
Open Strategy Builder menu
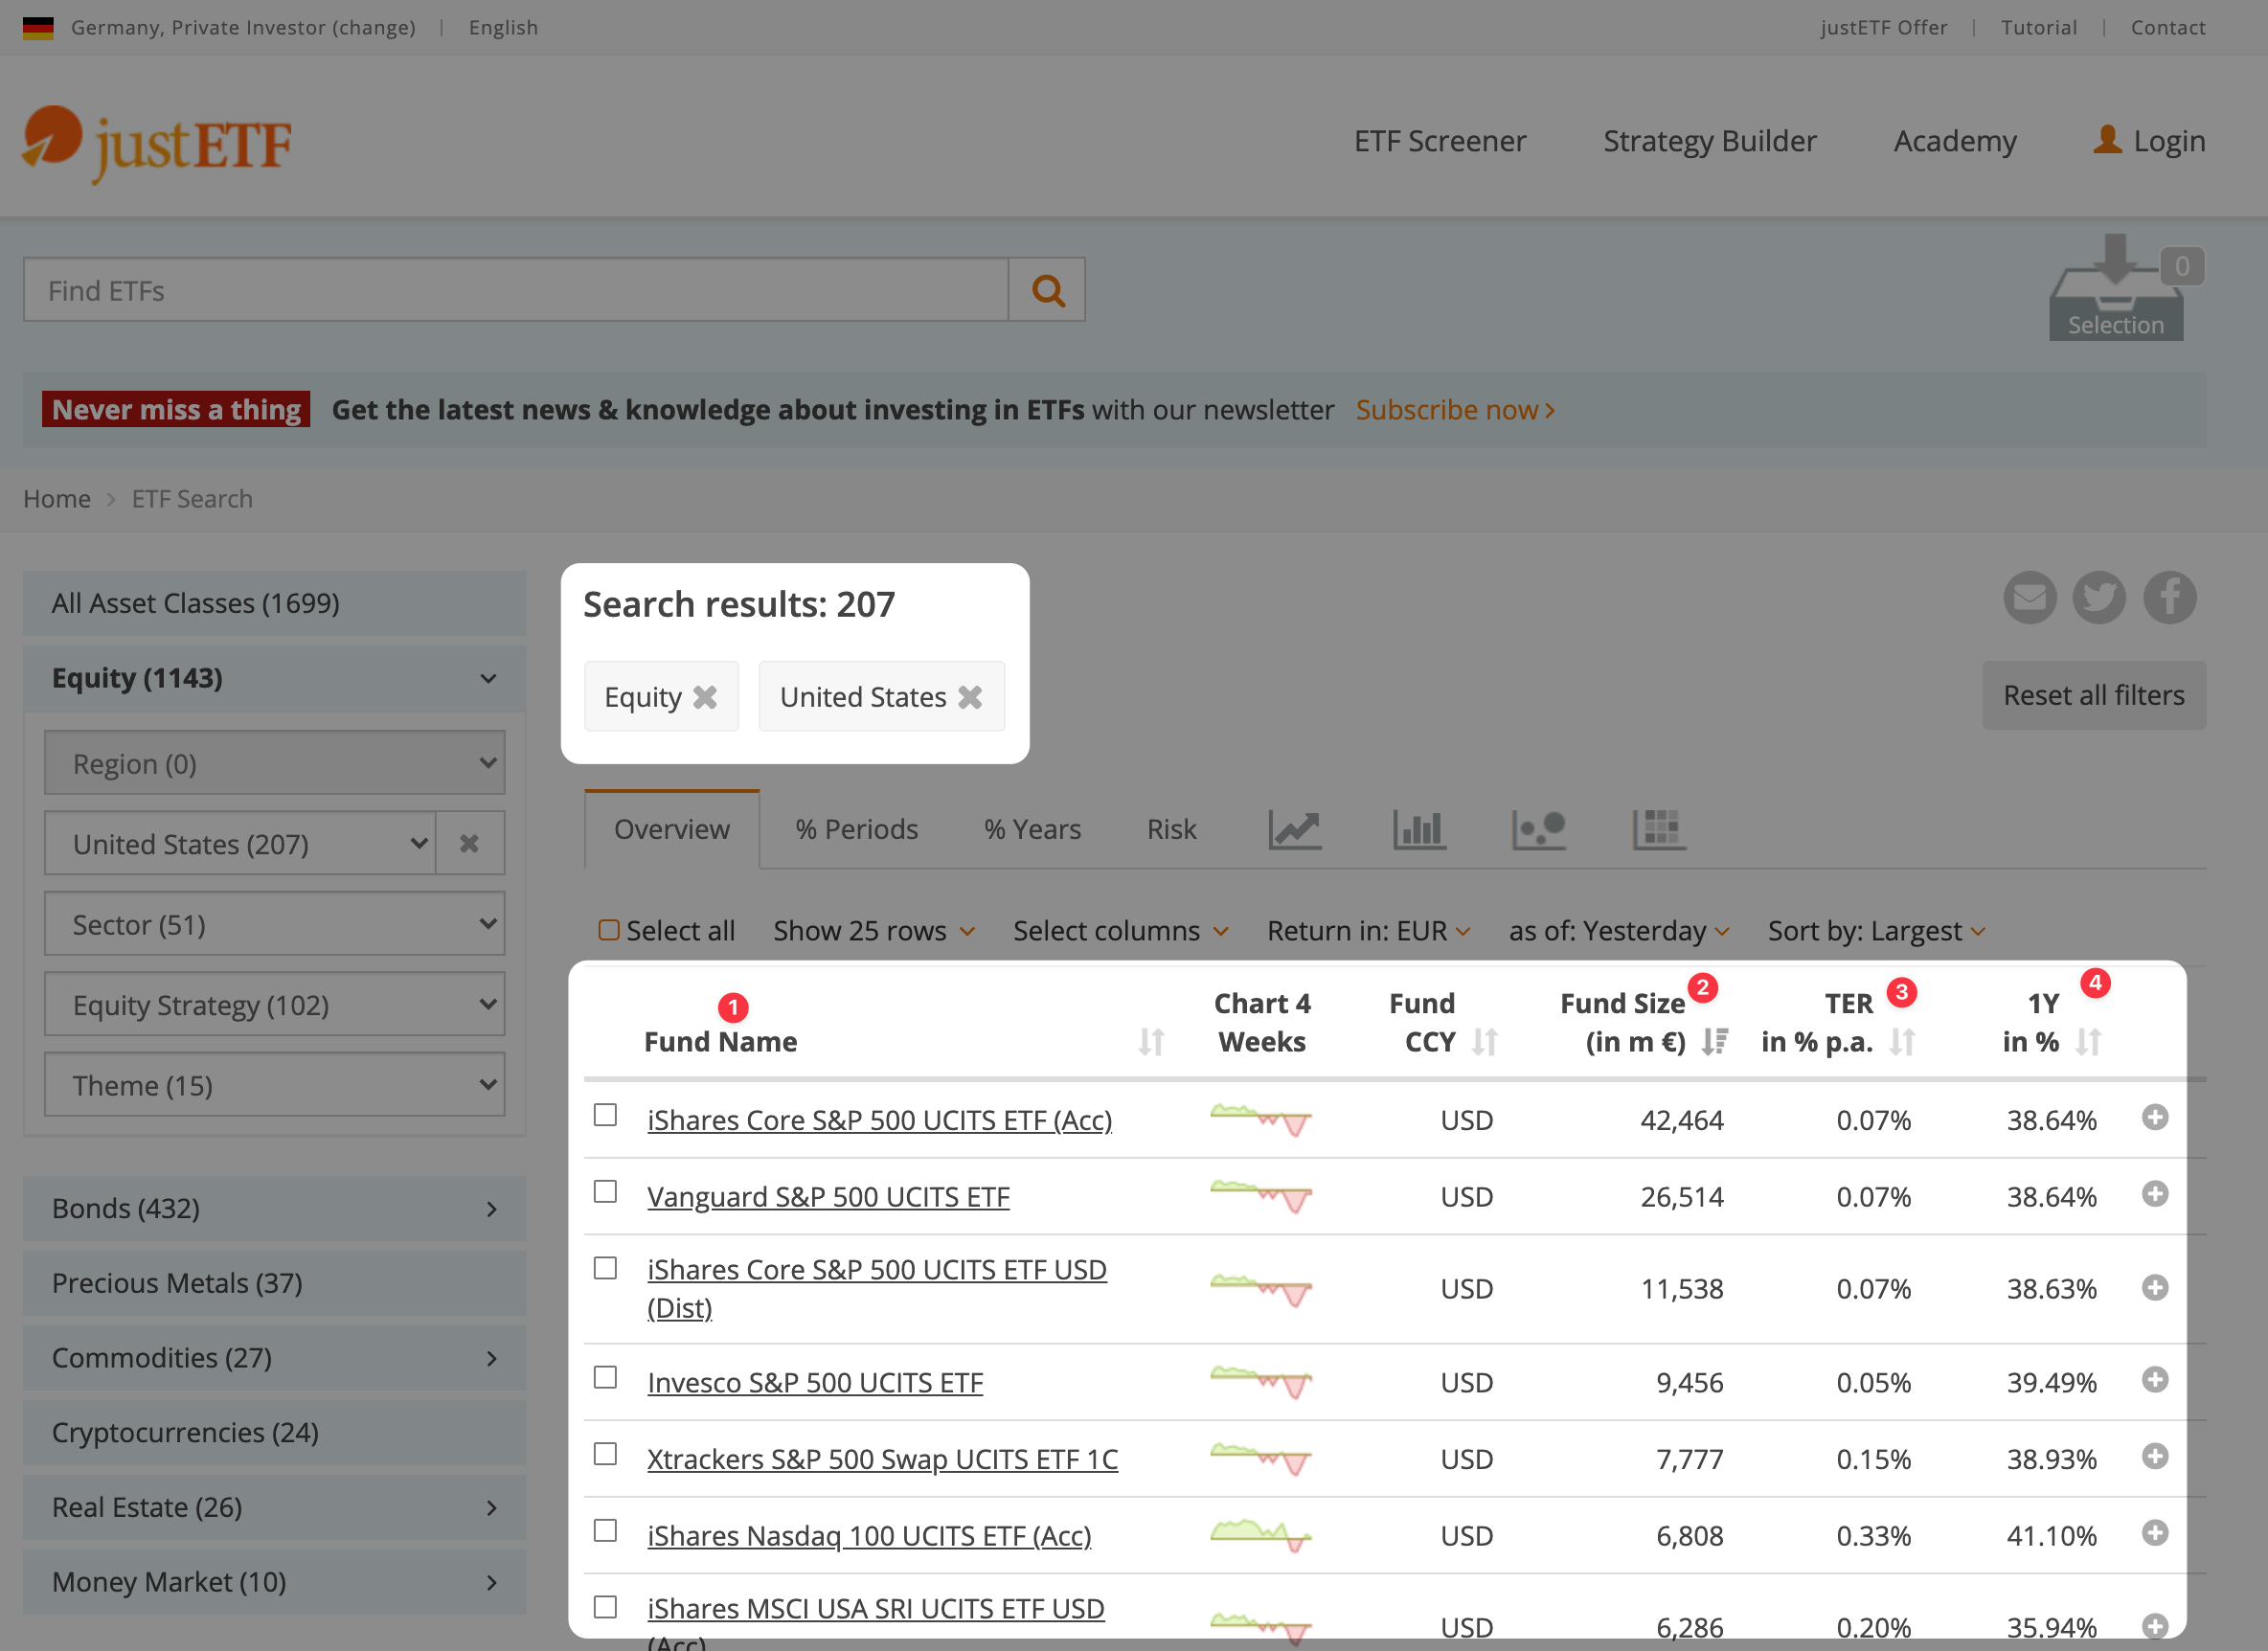(1710, 141)
